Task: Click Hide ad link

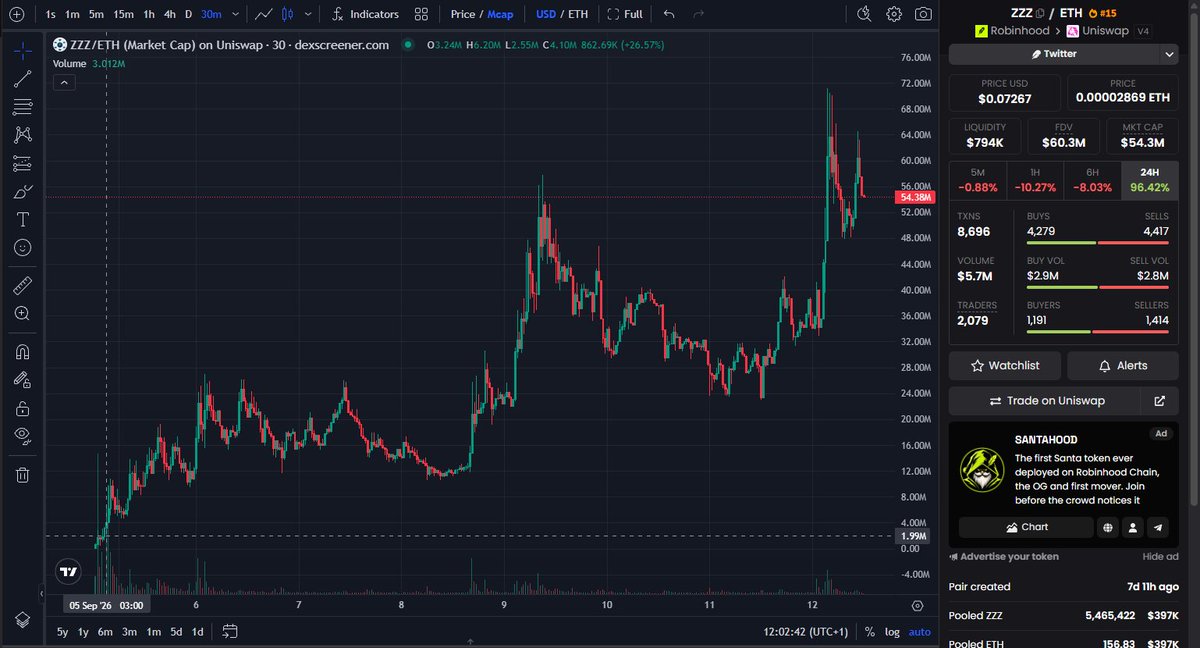Action: click(1160, 557)
